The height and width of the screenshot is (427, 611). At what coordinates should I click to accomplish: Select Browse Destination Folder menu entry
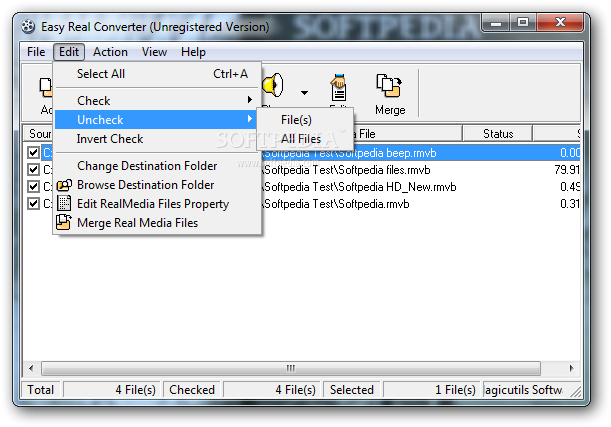[x=157, y=185]
